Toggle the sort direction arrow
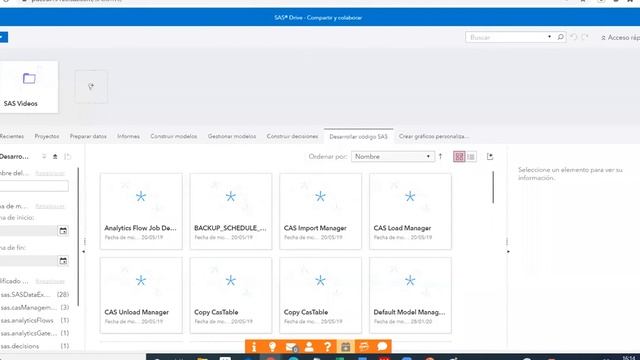 coord(440,156)
